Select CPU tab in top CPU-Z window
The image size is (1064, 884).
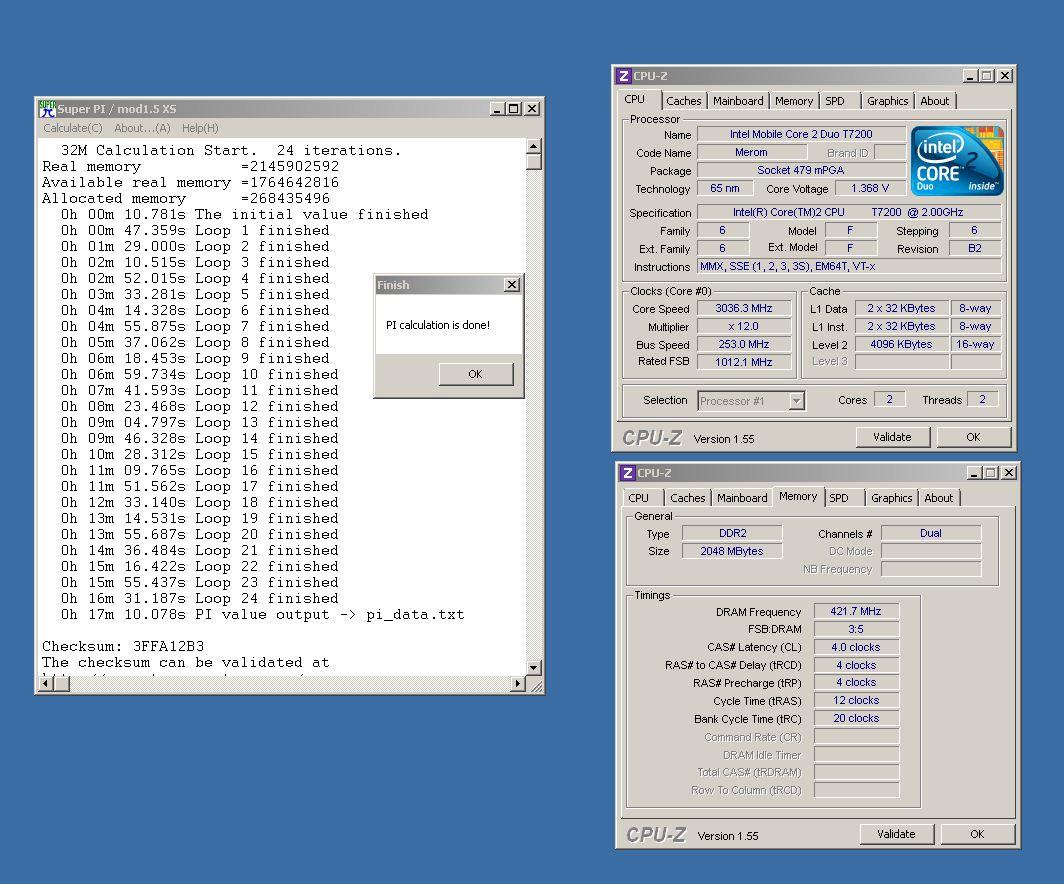click(x=635, y=100)
